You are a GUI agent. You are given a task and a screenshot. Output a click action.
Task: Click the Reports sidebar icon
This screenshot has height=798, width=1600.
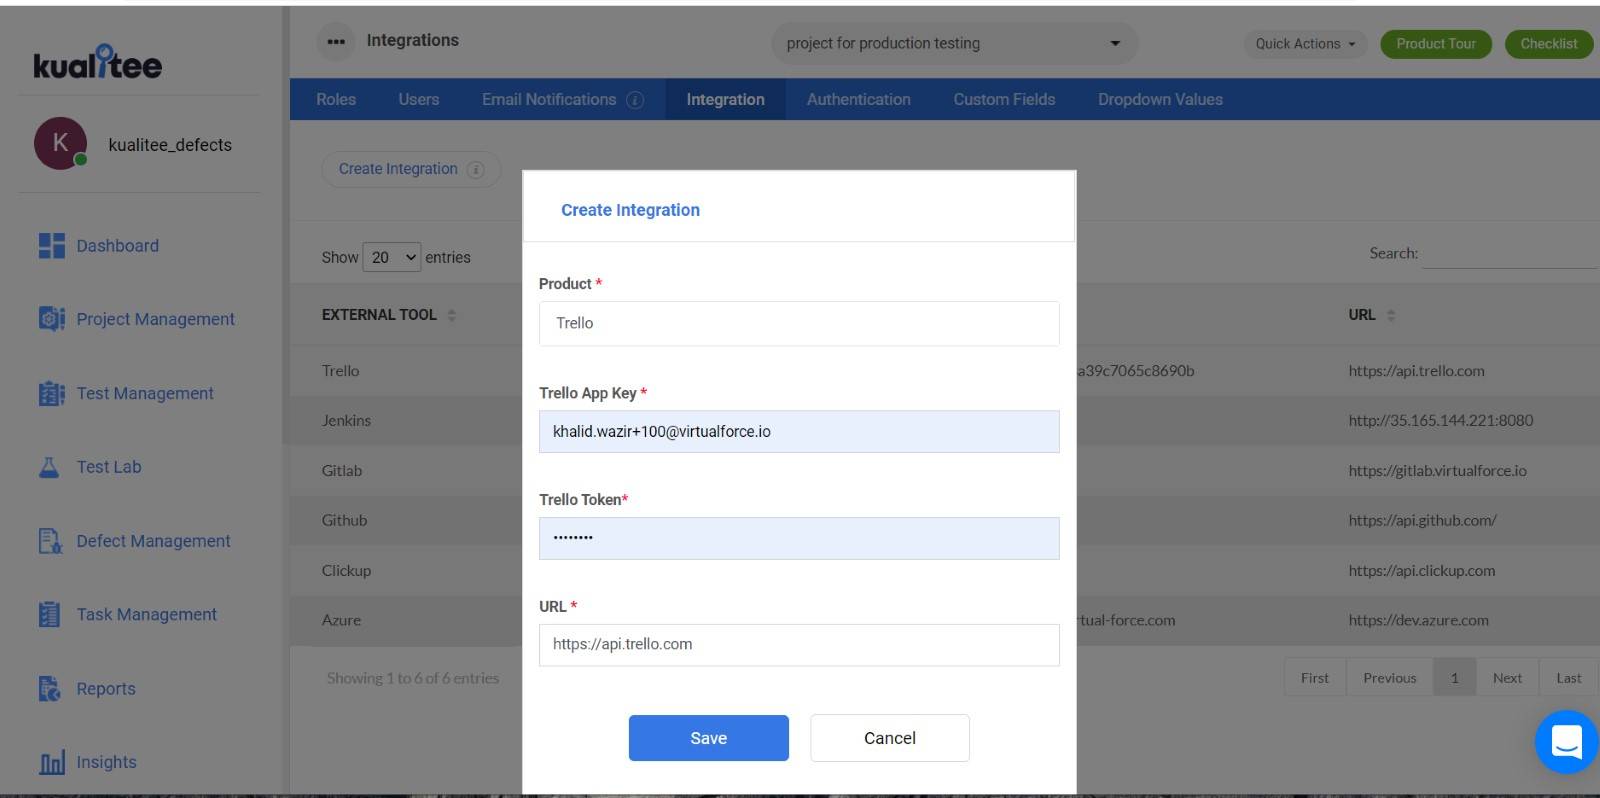coord(49,688)
